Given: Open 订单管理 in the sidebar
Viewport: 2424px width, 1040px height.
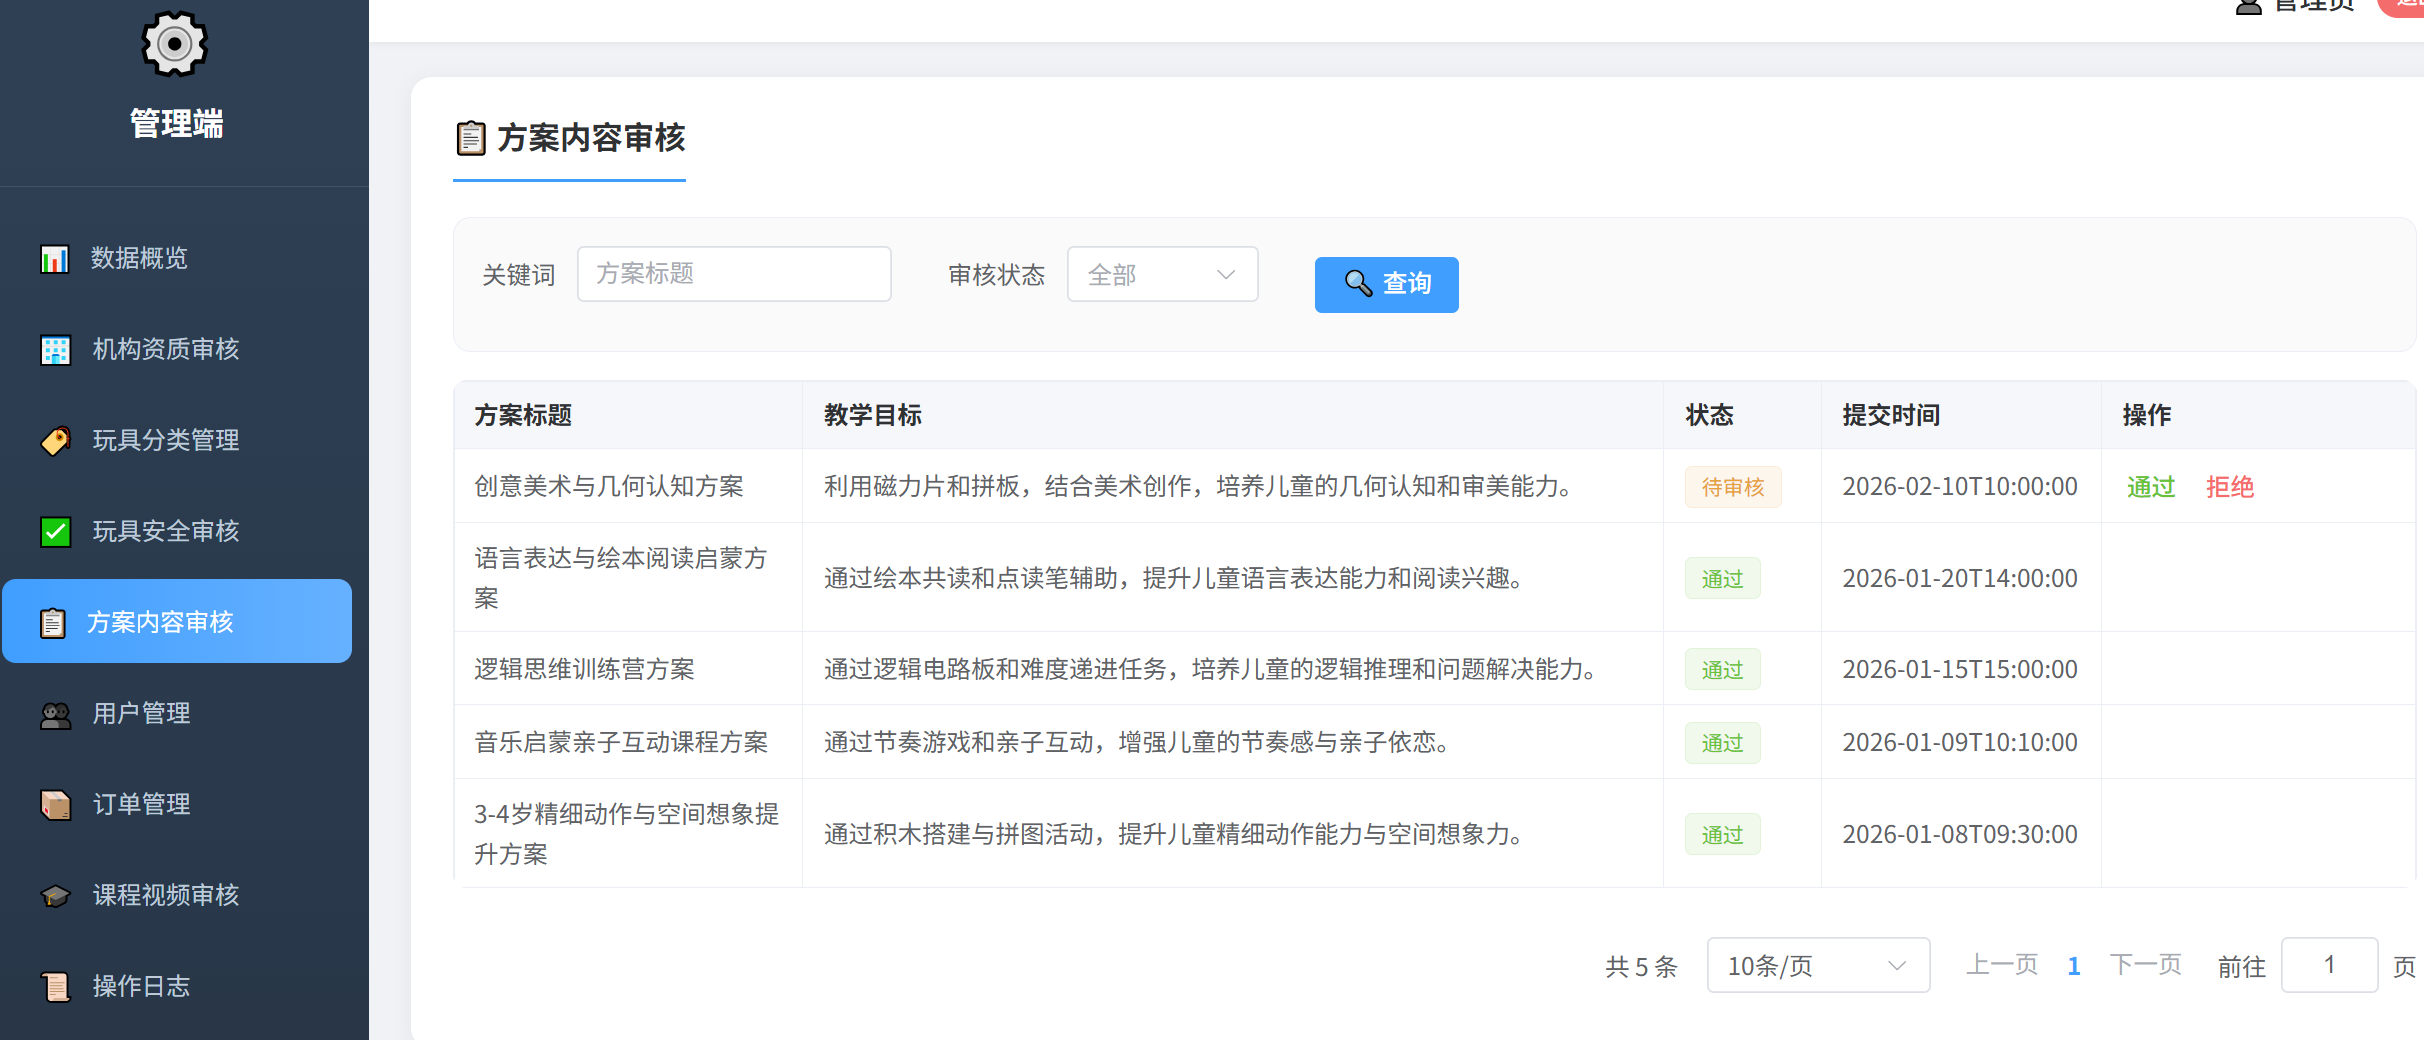Looking at the screenshot, I should (x=177, y=804).
